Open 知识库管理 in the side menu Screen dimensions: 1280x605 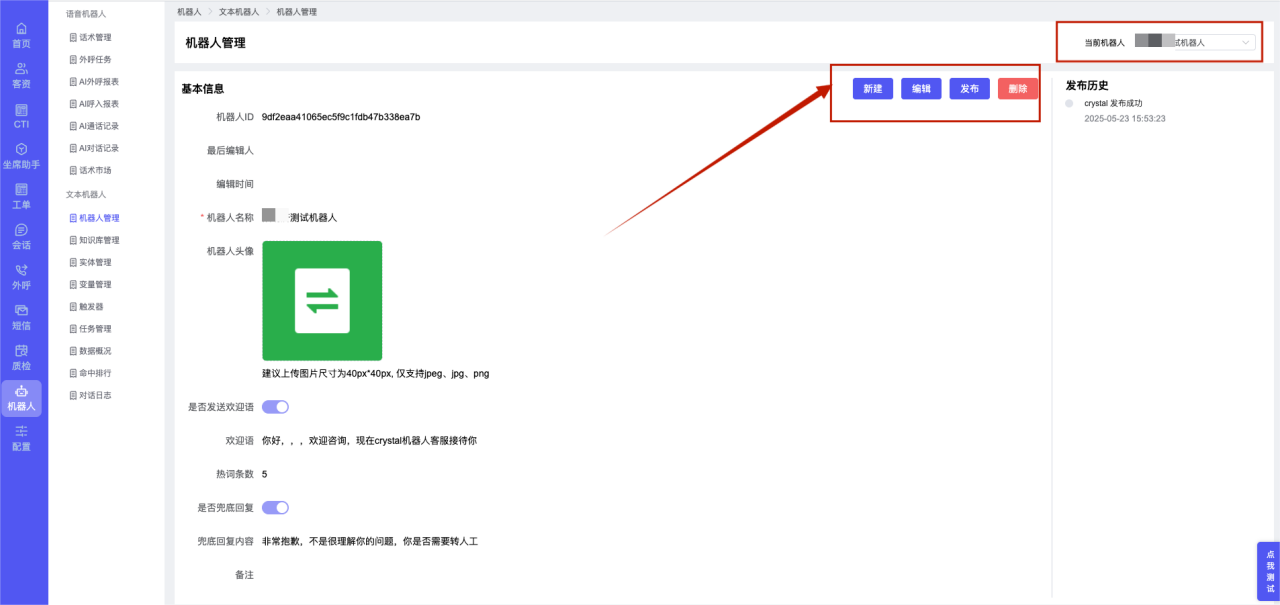pyautogui.click(x=99, y=240)
